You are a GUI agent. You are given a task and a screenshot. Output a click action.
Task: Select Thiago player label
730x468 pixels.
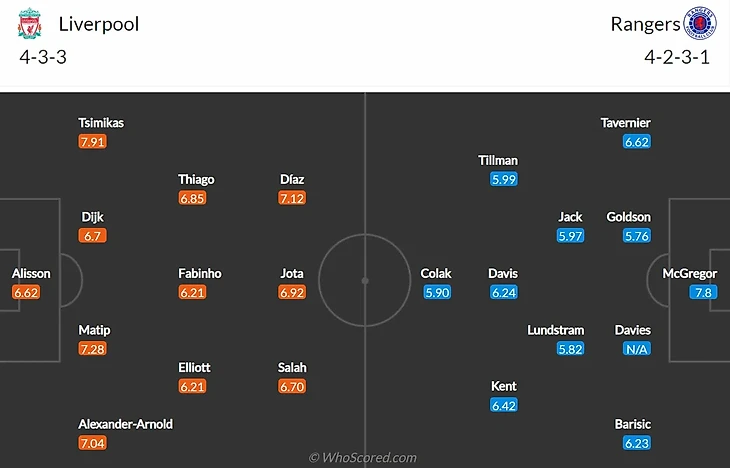click(196, 179)
